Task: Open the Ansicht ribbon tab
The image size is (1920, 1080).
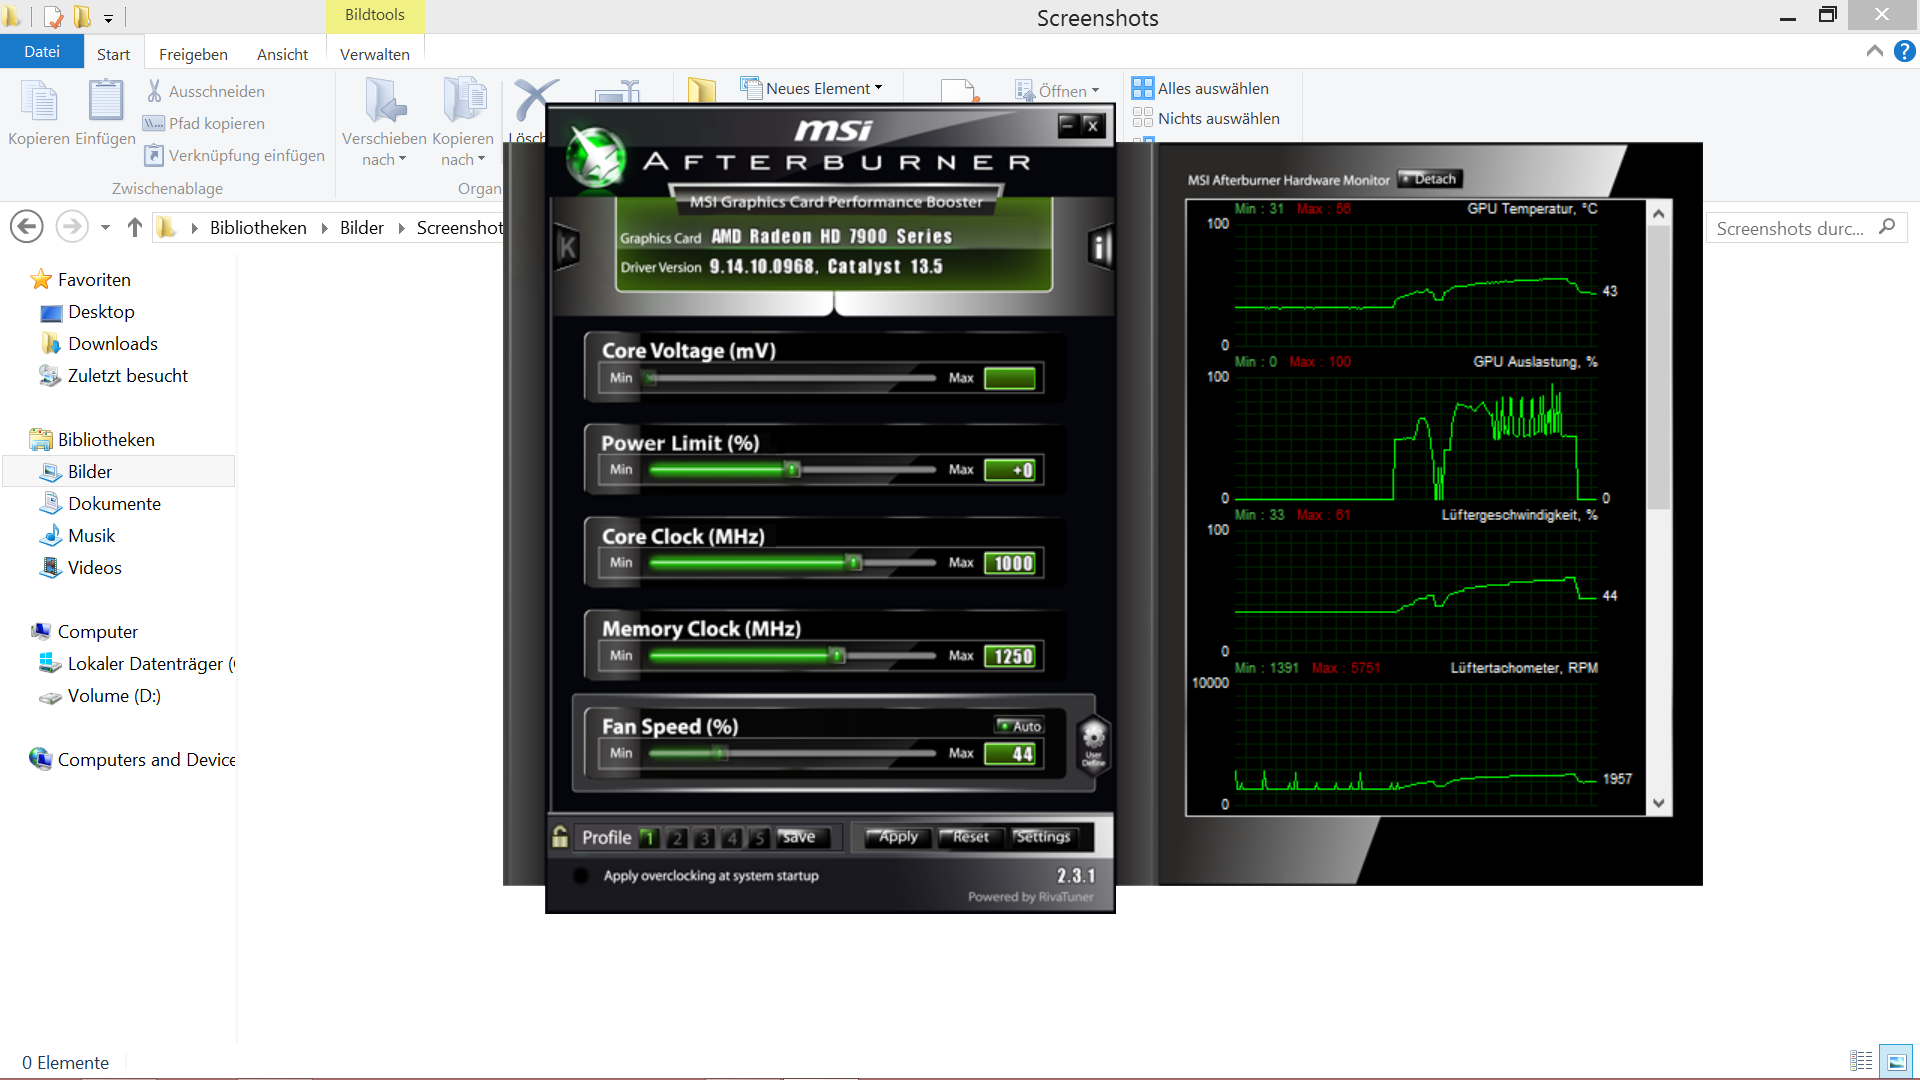Action: pyautogui.click(x=282, y=54)
